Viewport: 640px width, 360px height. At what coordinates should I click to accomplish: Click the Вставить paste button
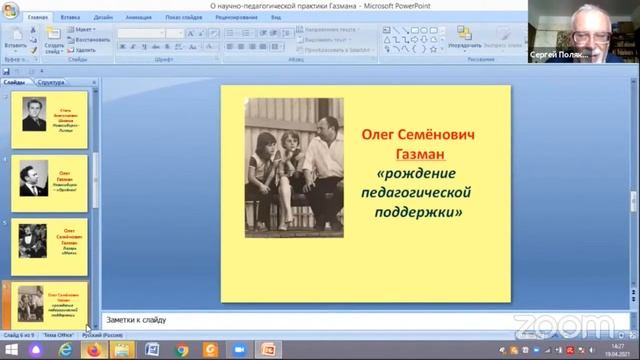16,40
